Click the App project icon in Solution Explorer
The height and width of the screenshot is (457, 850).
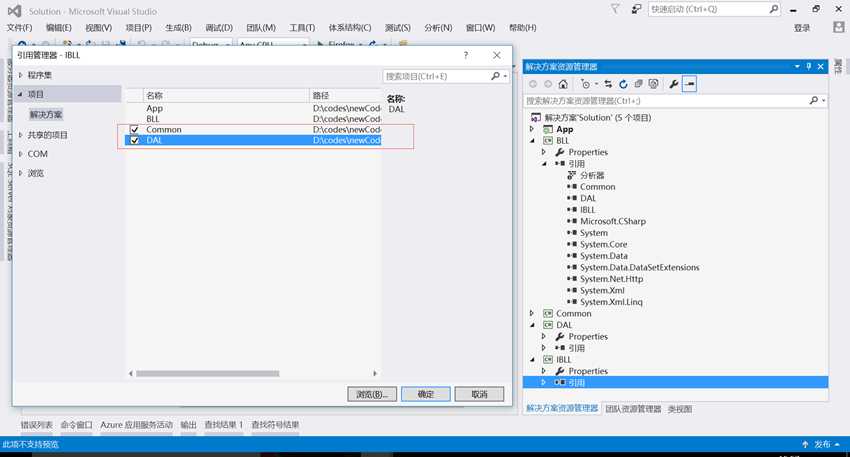[548, 129]
